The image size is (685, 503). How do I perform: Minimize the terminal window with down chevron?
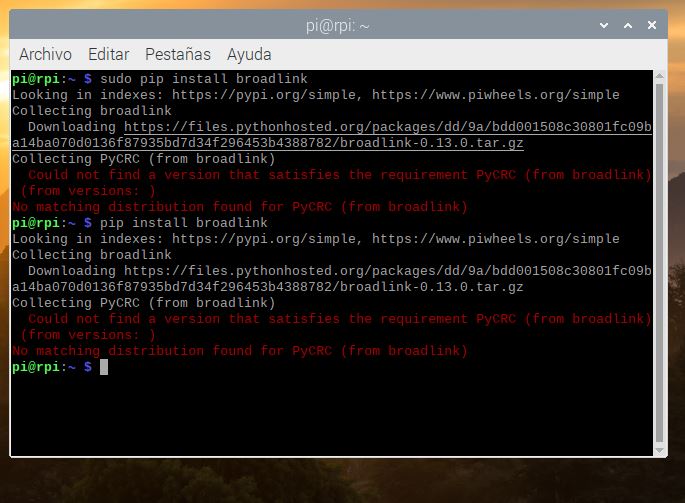[x=604, y=25]
